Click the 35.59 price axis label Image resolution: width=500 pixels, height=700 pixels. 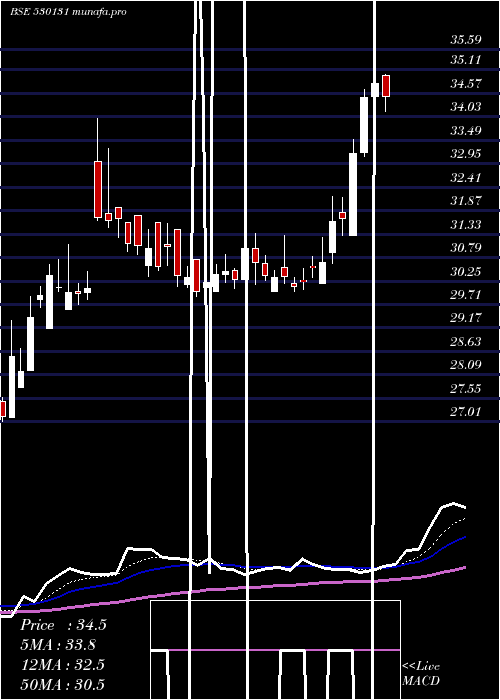(466, 40)
